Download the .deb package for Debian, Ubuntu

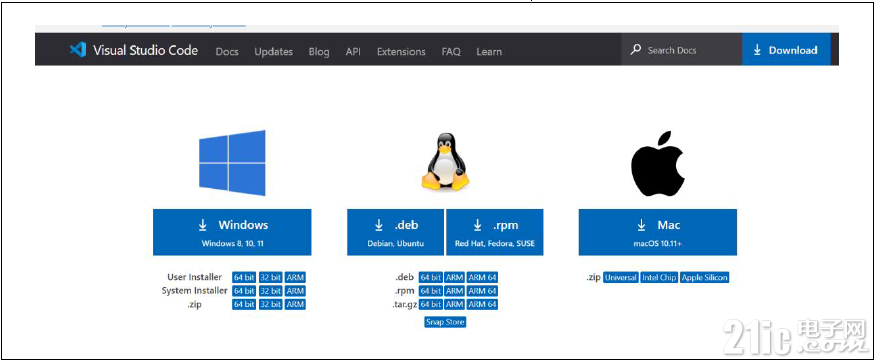[x=395, y=232]
